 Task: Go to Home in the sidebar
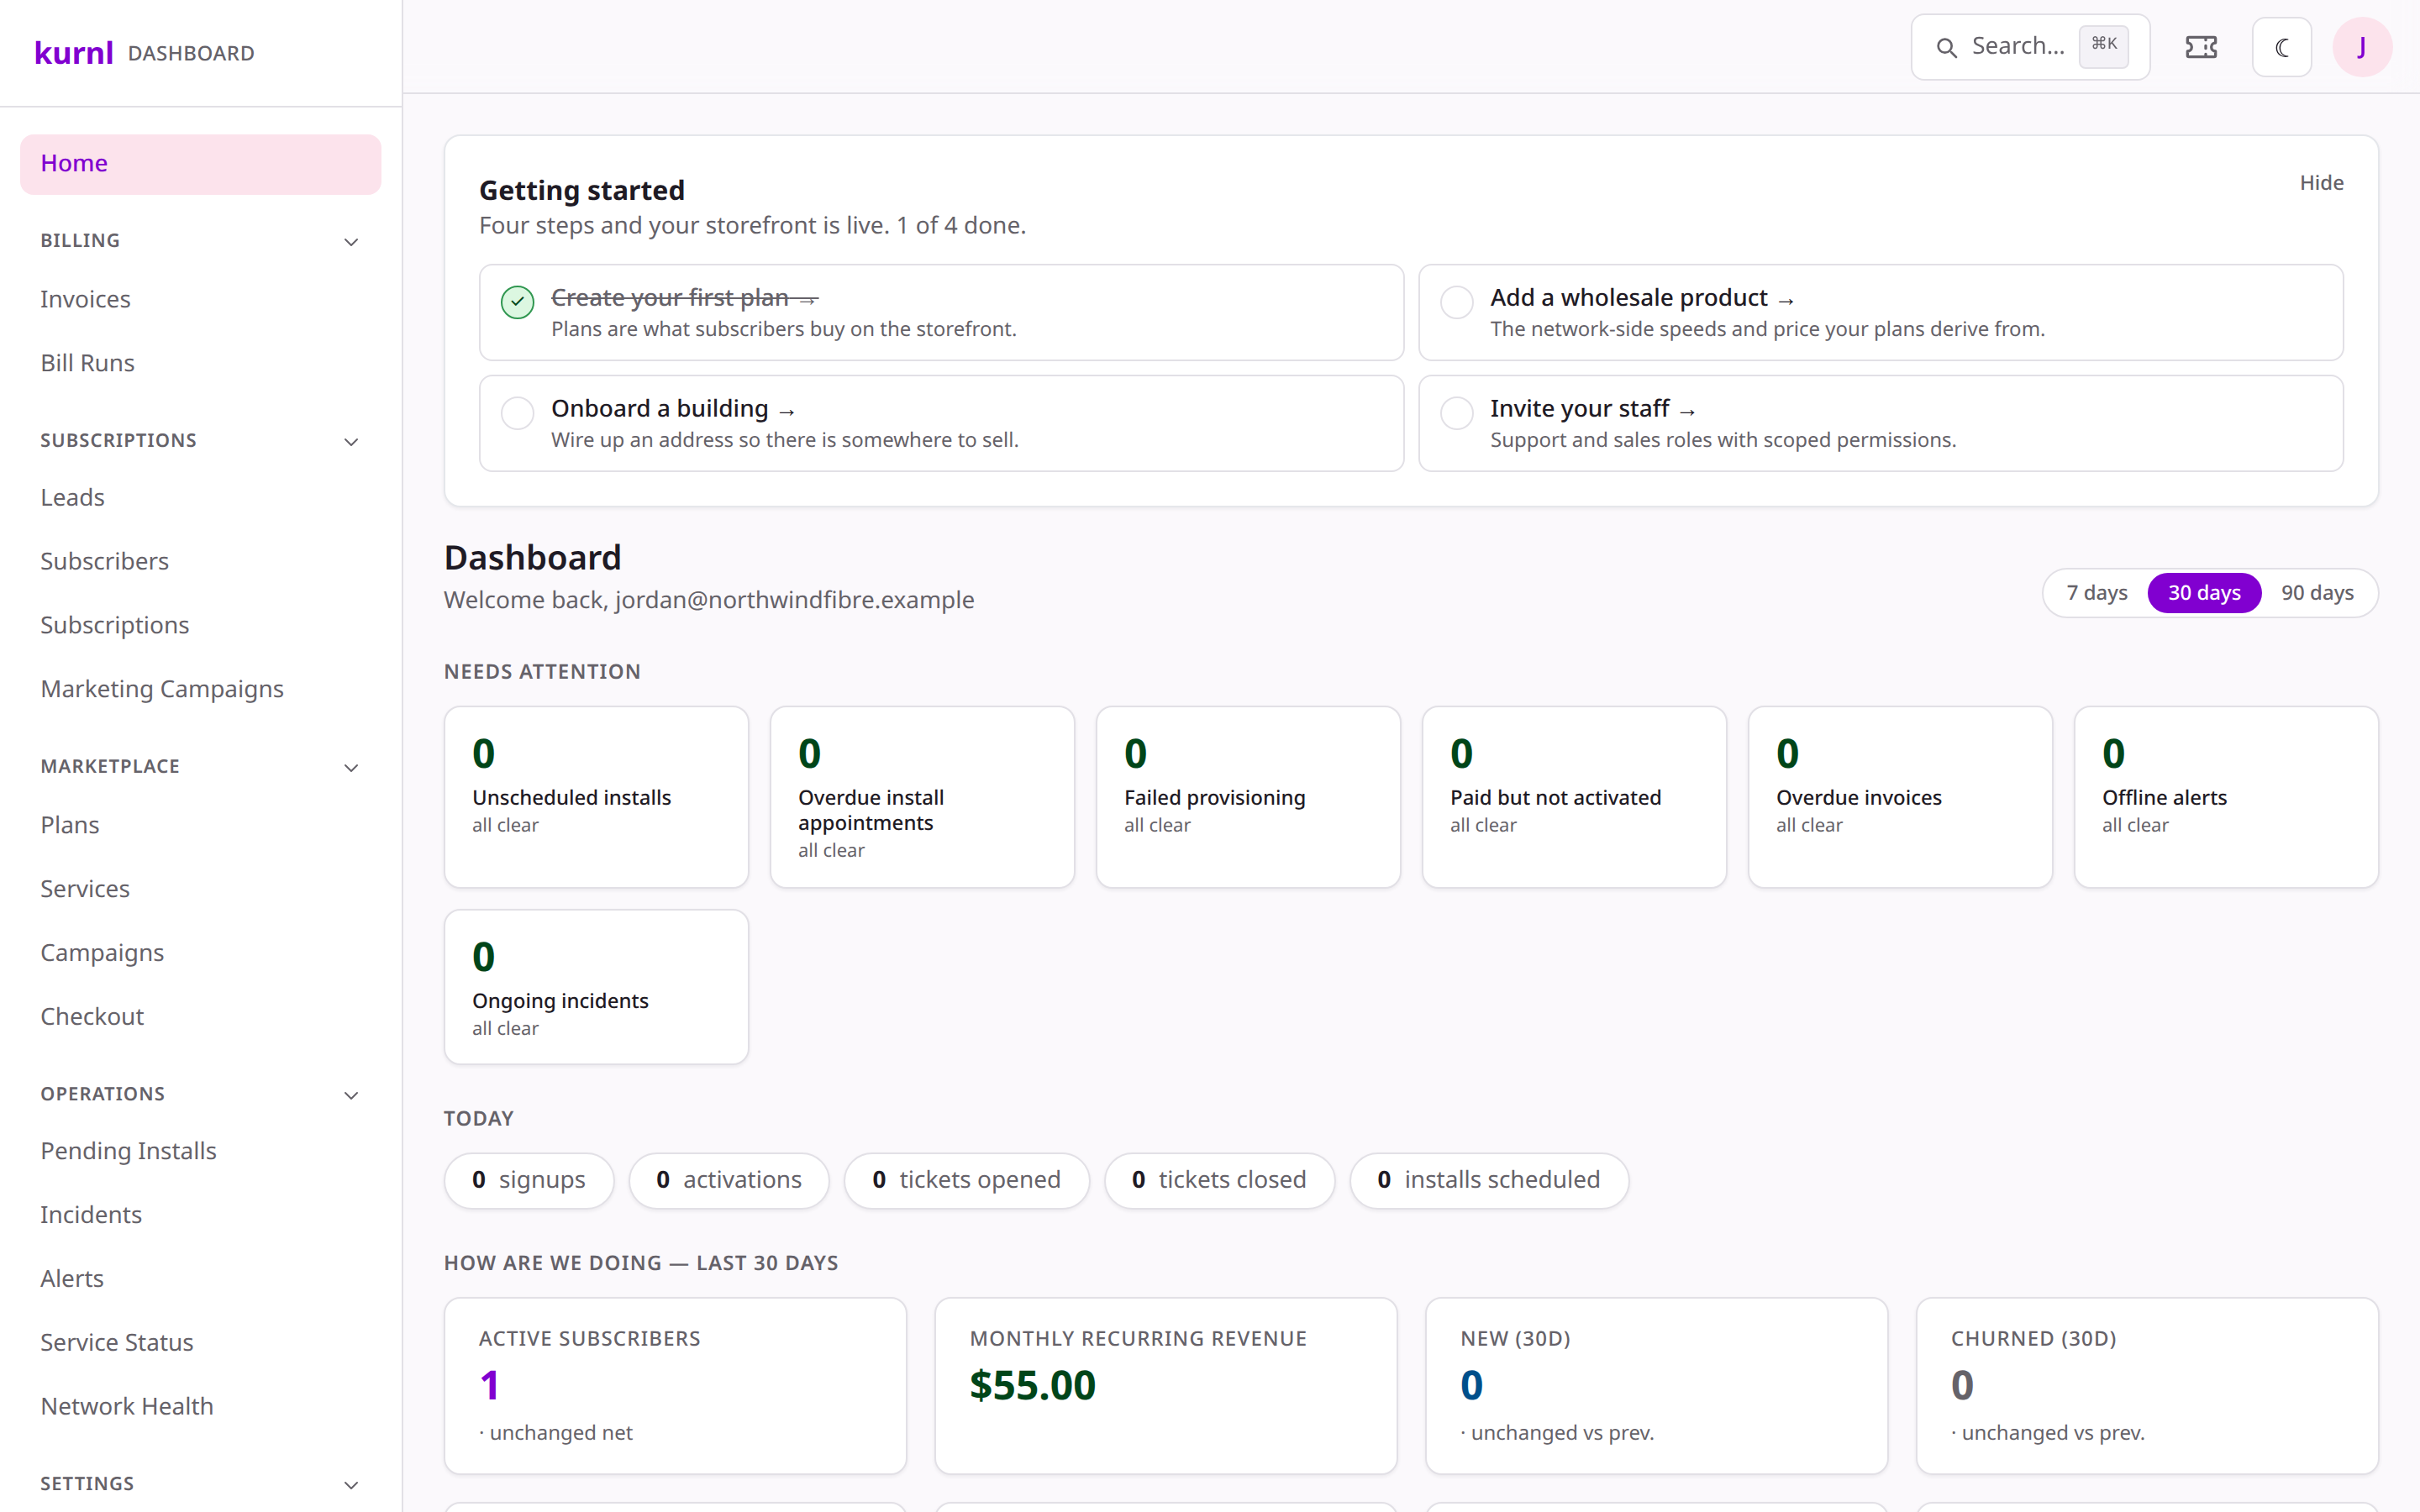point(200,164)
